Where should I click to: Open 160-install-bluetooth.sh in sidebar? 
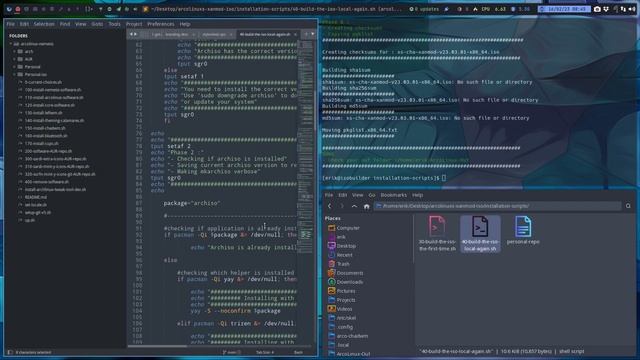46,136
